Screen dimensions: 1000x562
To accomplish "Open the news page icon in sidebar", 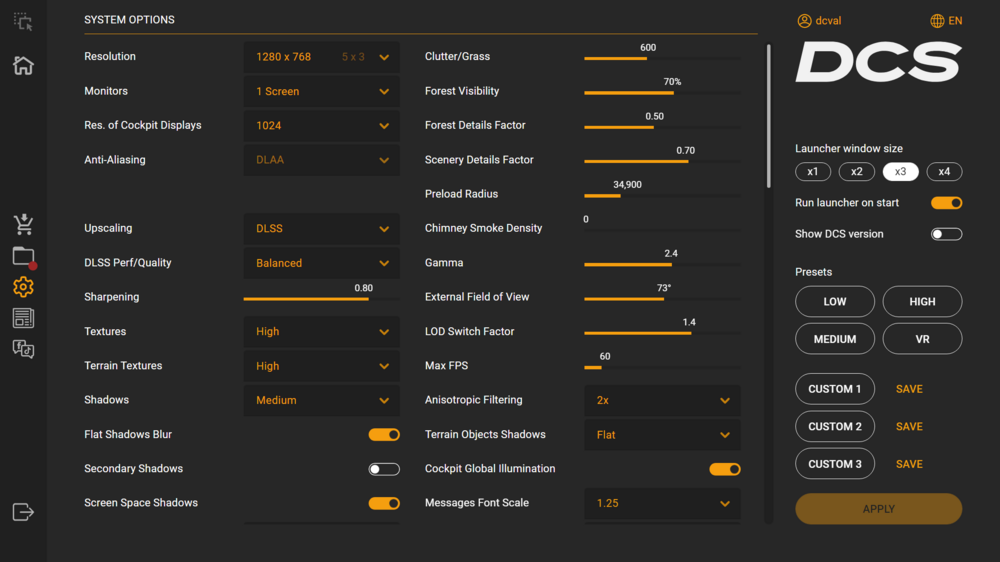I will [23, 318].
